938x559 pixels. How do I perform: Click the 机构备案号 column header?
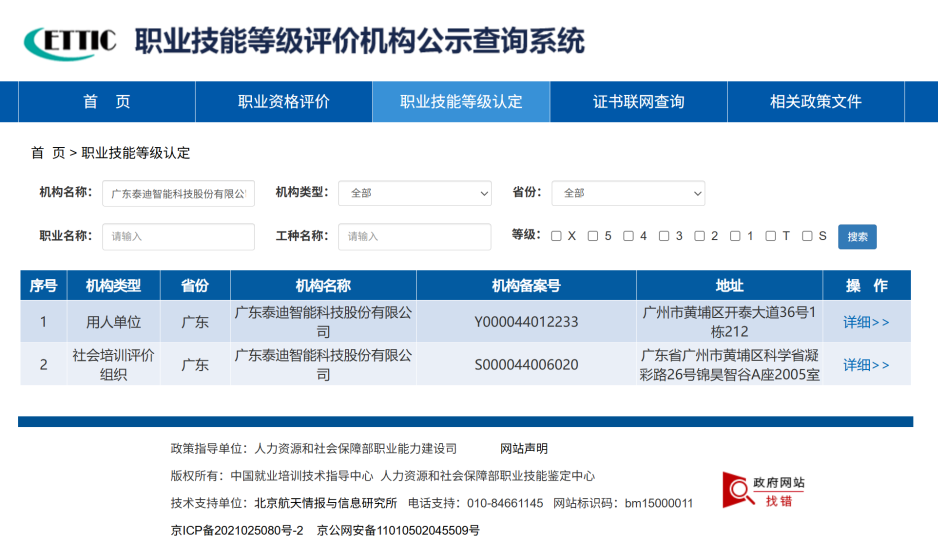(526, 285)
